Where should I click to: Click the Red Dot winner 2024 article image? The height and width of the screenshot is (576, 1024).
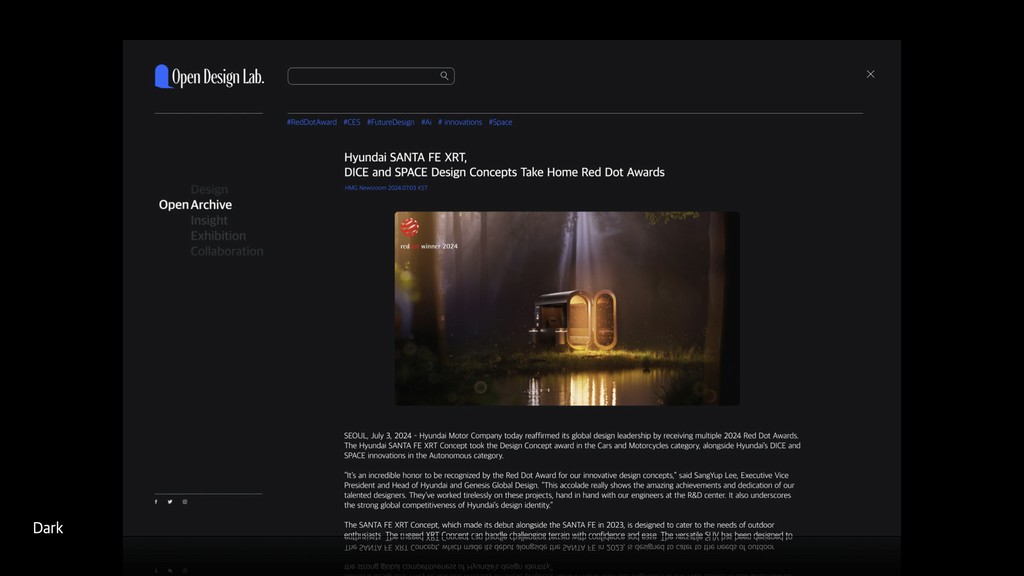(x=567, y=308)
